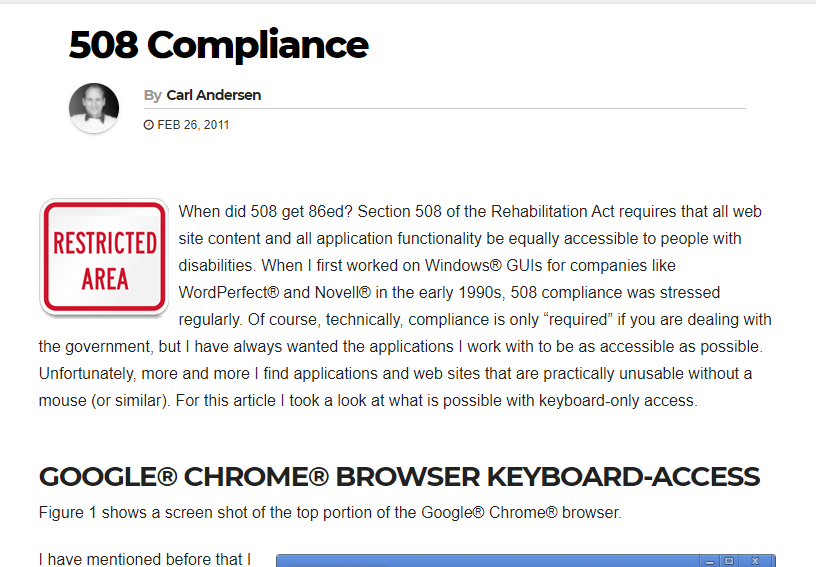Image resolution: width=816 pixels, height=567 pixels.
Task: Click the 'I have mentioned before' paragraph
Action: [145, 559]
